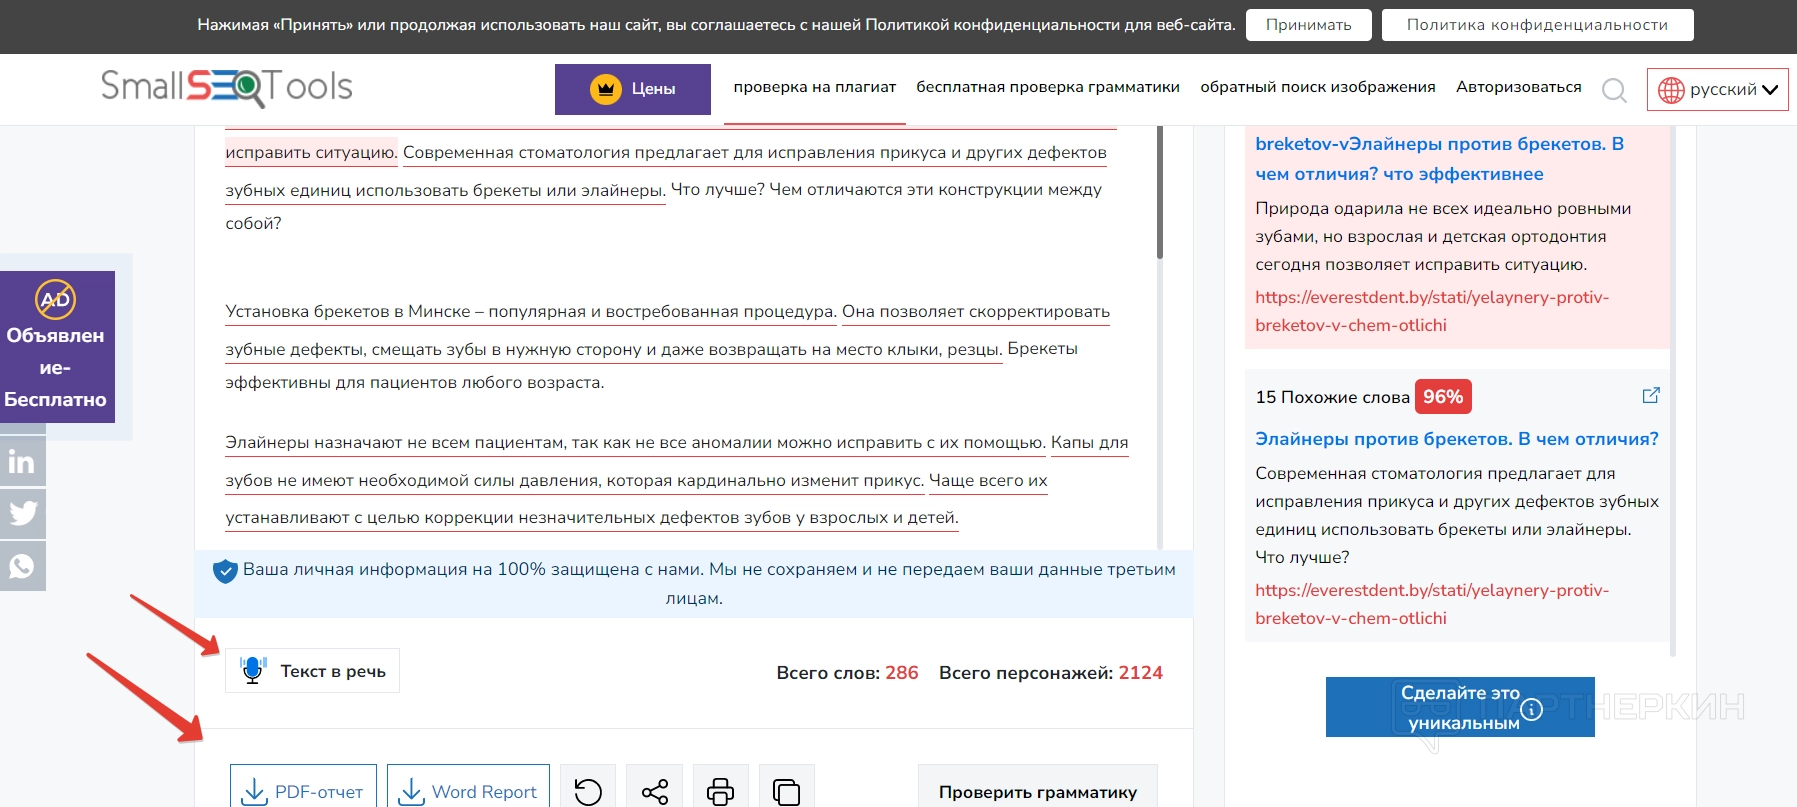Click the search magnifier icon in header
Screen dimensions: 1797x807
[1613, 90]
